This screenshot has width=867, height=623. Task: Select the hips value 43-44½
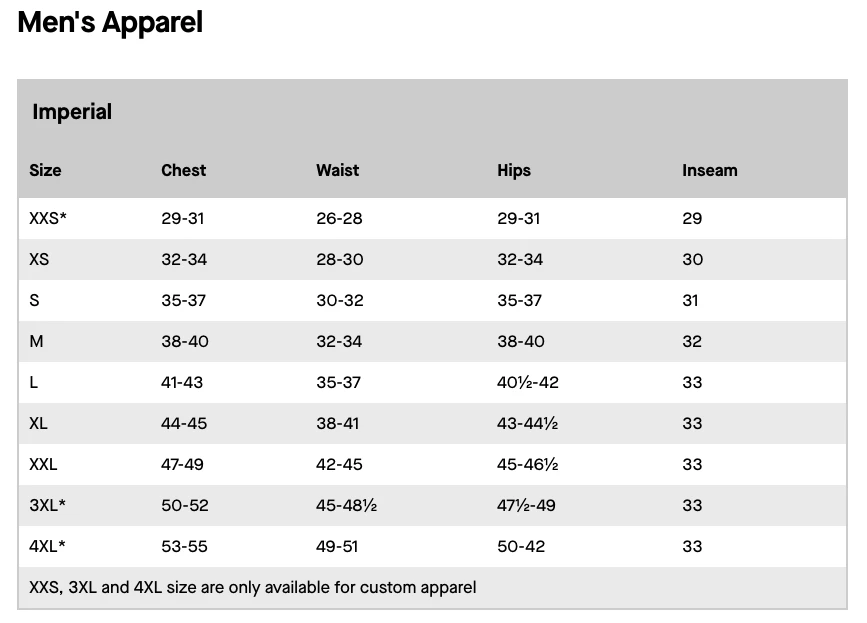tap(527, 423)
